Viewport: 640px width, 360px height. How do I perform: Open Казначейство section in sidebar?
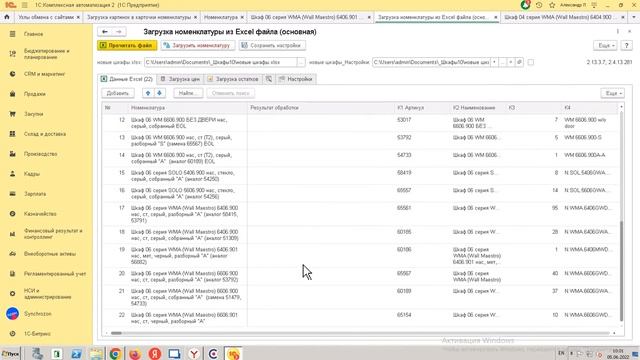click(x=40, y=214)
